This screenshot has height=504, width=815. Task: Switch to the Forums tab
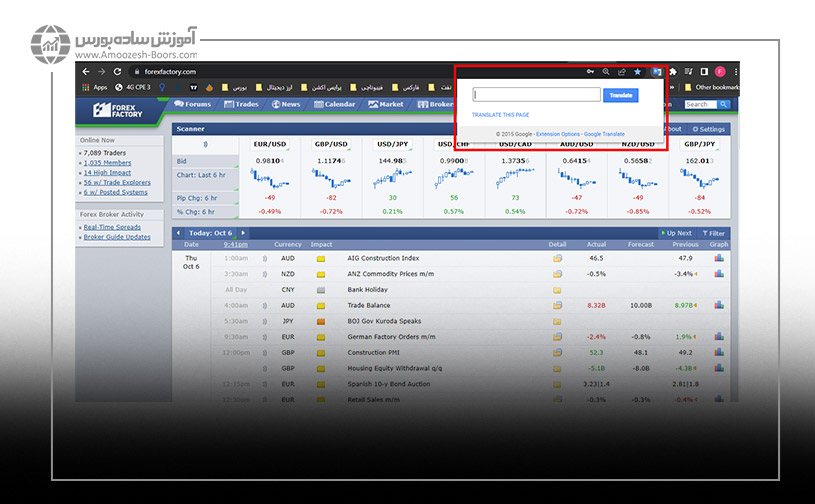[x=193, y=104]
